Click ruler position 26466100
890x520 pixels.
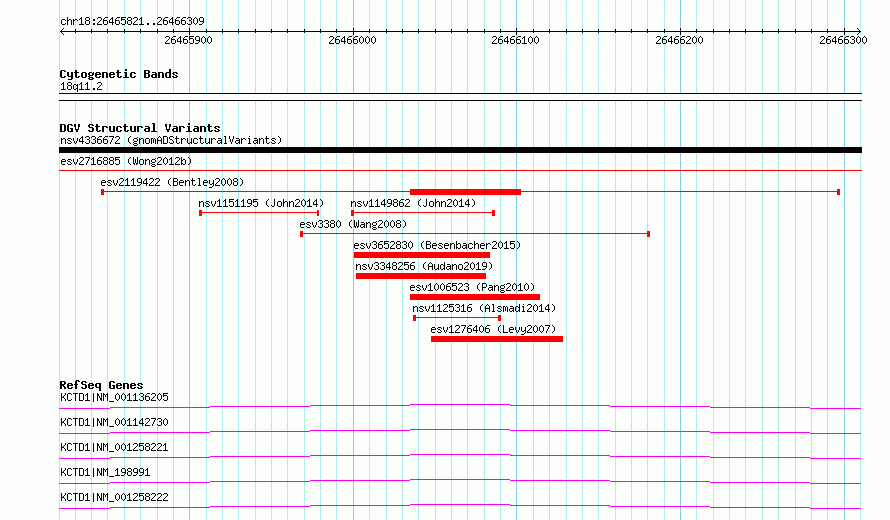(x=515, y=40)
